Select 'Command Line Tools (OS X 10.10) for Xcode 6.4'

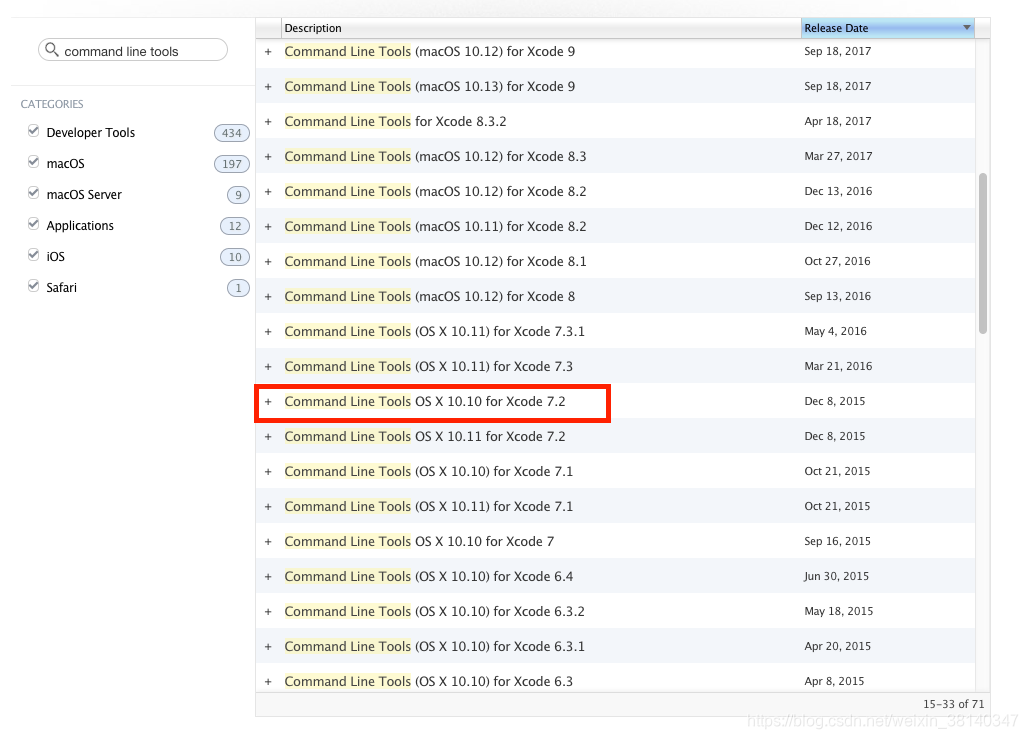(x=429, y=576)
